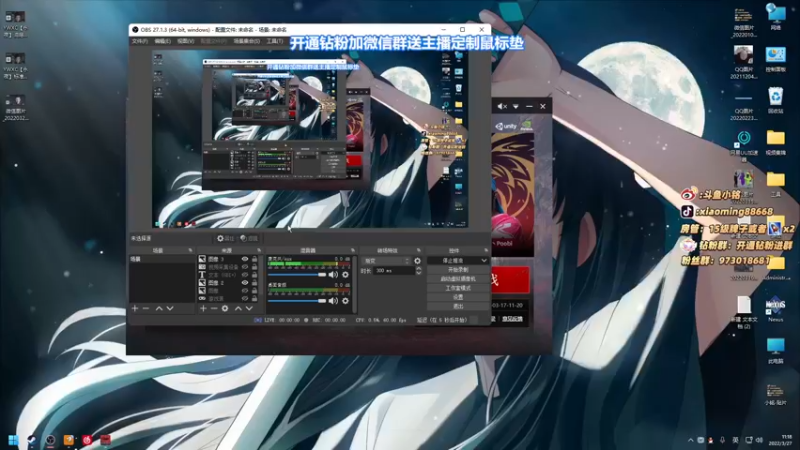
Task: Increase transition duration with stepper arrows
Action: pos(418,269)
